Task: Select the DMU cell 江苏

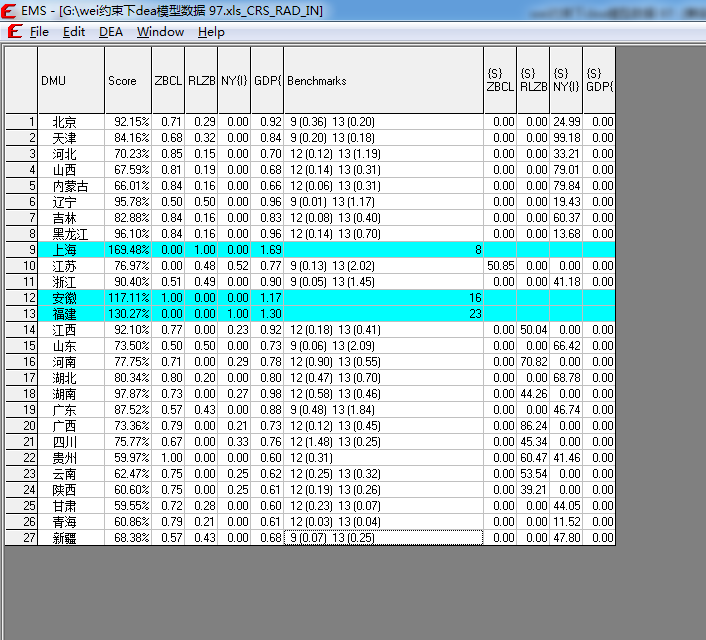Action: pyautogui.click(x=71, y=266)
